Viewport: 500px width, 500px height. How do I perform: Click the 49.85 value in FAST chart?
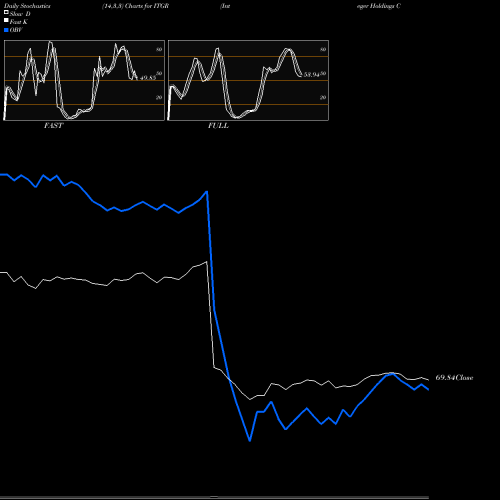148,78
